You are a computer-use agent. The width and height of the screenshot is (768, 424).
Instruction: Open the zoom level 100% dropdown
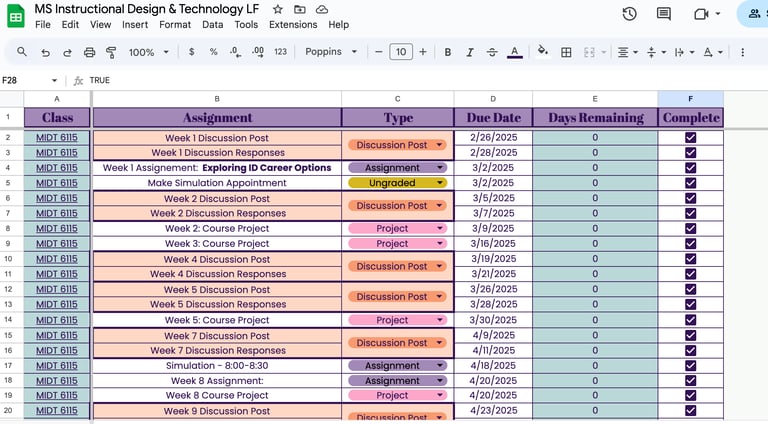coord(148,52)
